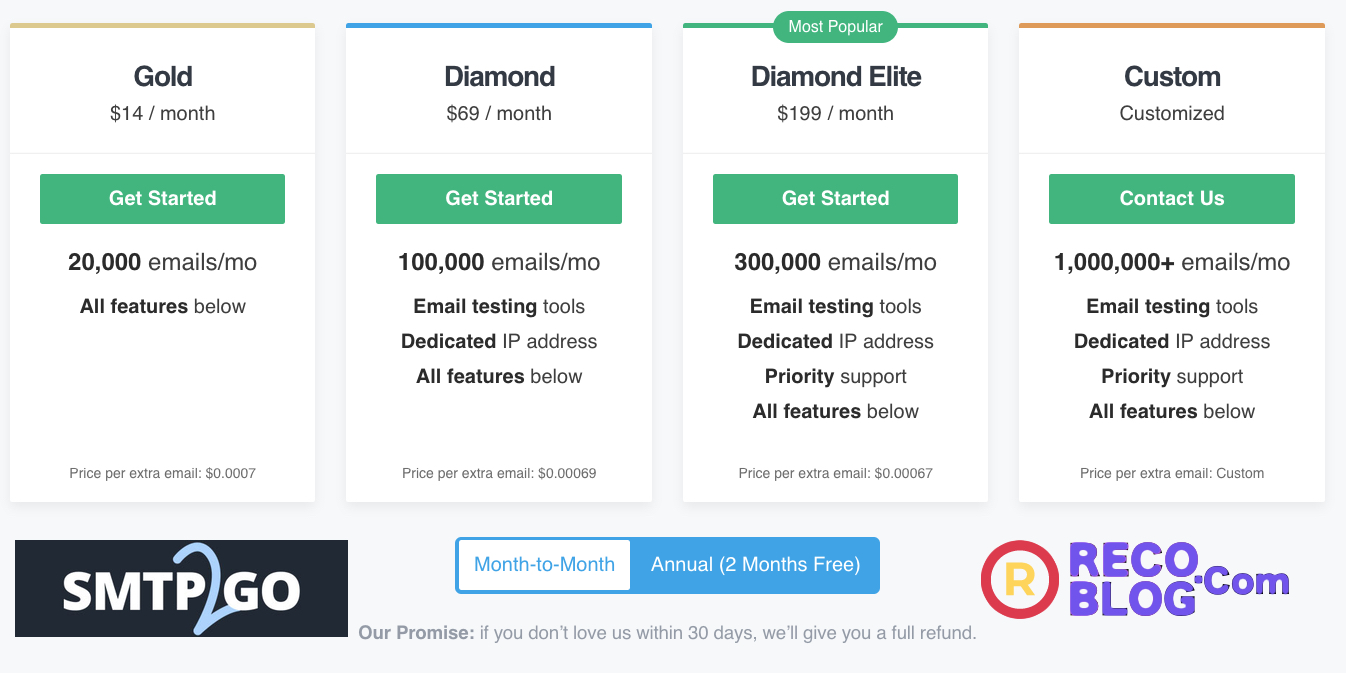The width and height of the screenshot is (1346, 673).
Task: Select the Diamond plan heading
Action: tap(499, 77)
